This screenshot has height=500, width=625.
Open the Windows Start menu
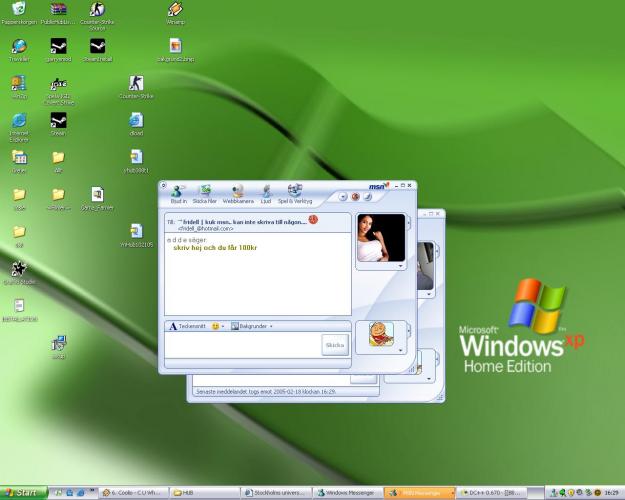[x=22, y=493]
